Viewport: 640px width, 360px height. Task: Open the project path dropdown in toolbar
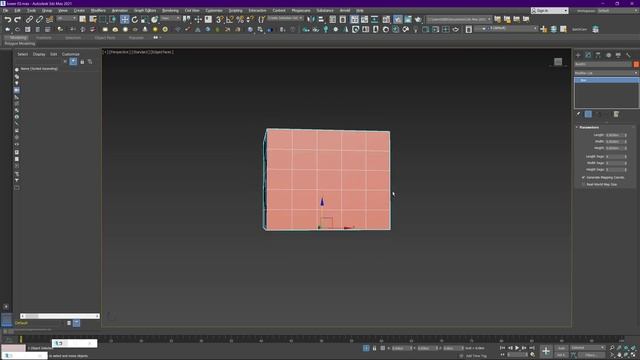pyautogui.click(x=459, y=19)
